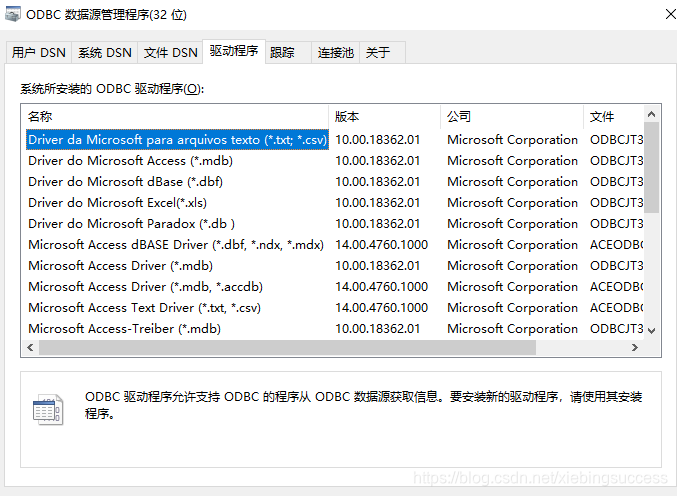Click the list scroll up arrow
Screen dimensions: 677x496
[x=652, y=114]
